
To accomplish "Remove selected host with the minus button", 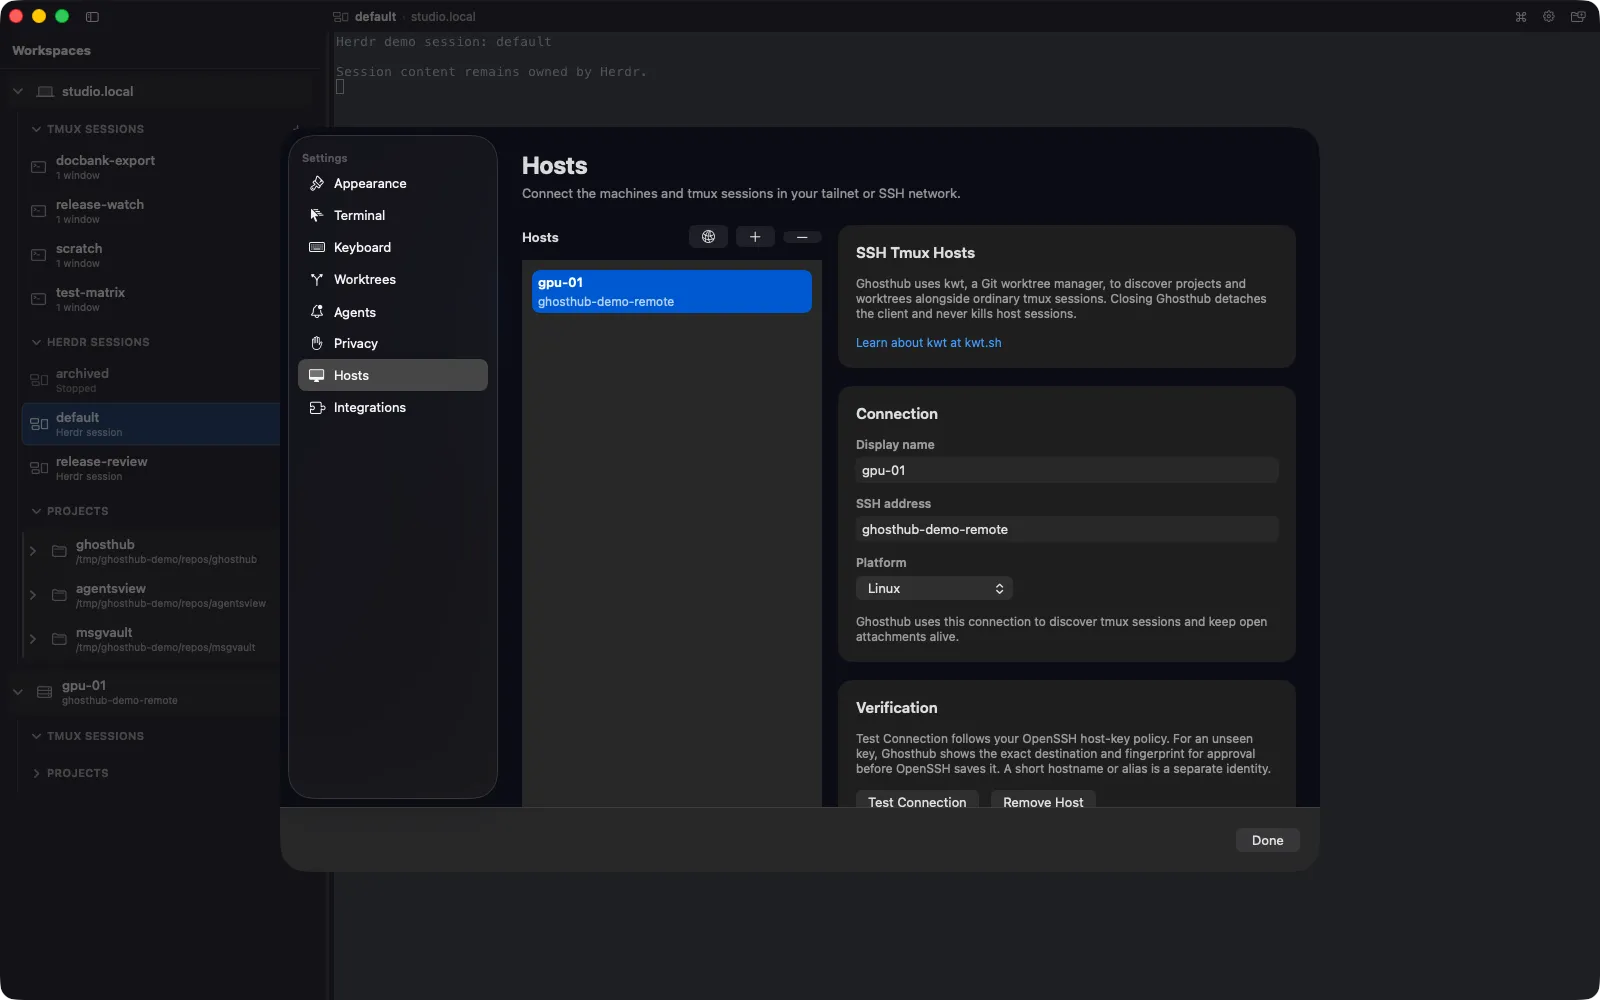I will coord(802,237).
